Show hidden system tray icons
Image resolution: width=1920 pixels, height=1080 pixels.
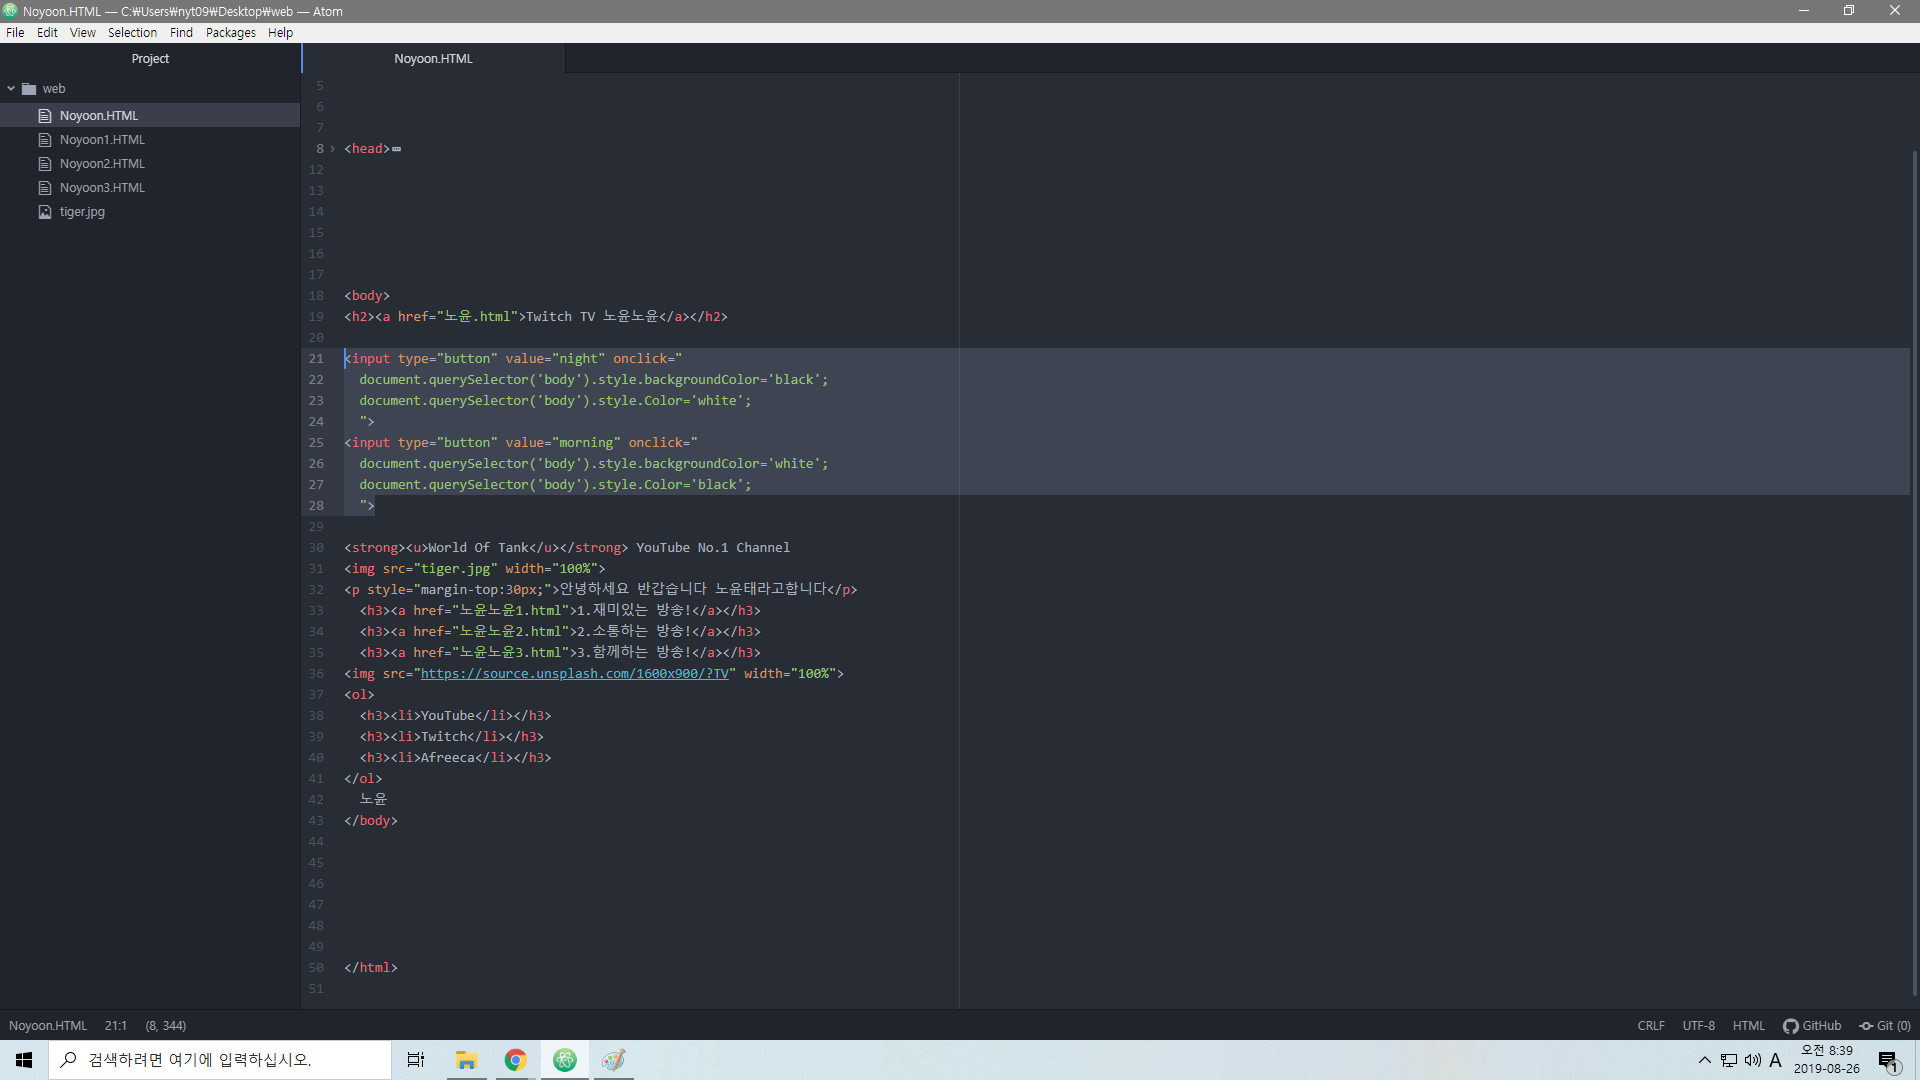[x=1704, y=1060]
